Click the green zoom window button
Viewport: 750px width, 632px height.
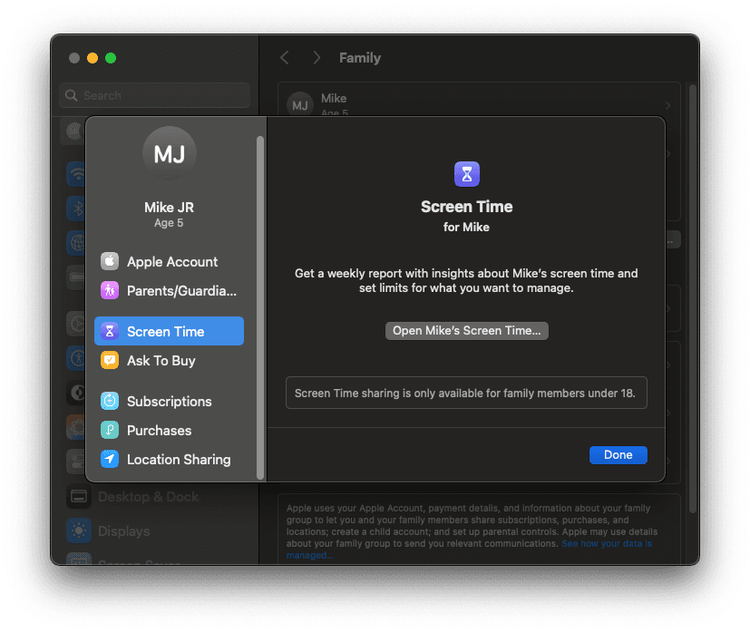click(110, 58)
